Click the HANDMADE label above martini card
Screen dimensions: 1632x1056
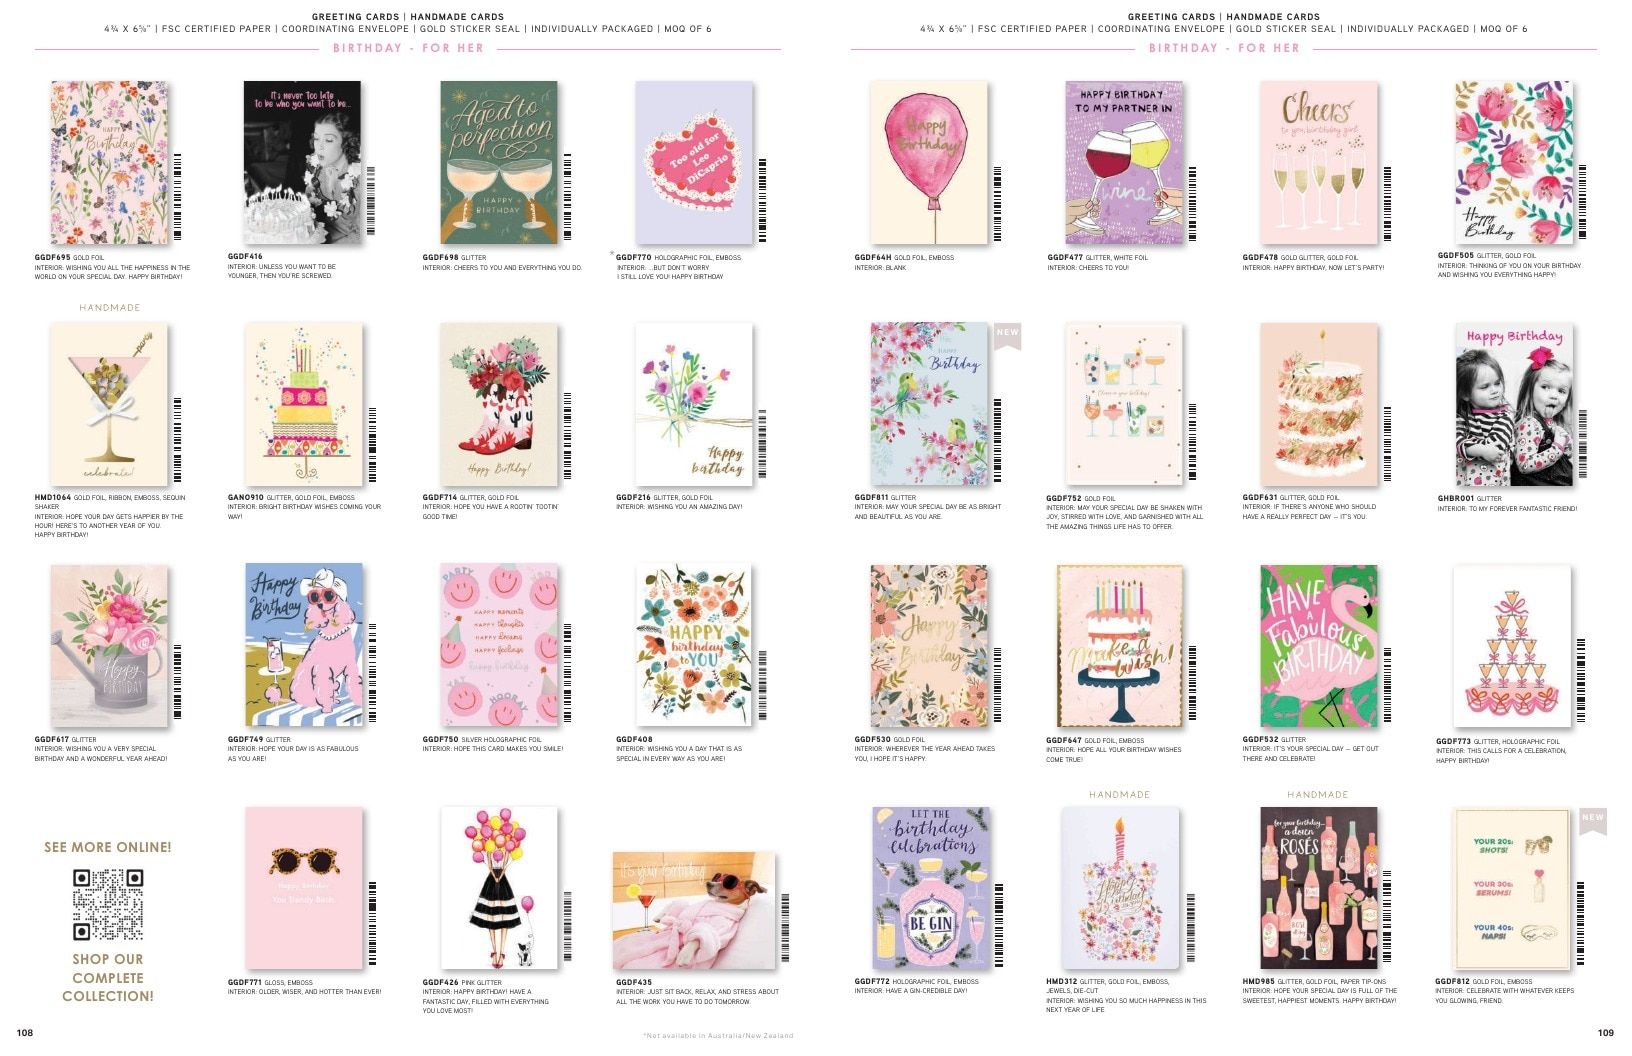coord(110,308)
